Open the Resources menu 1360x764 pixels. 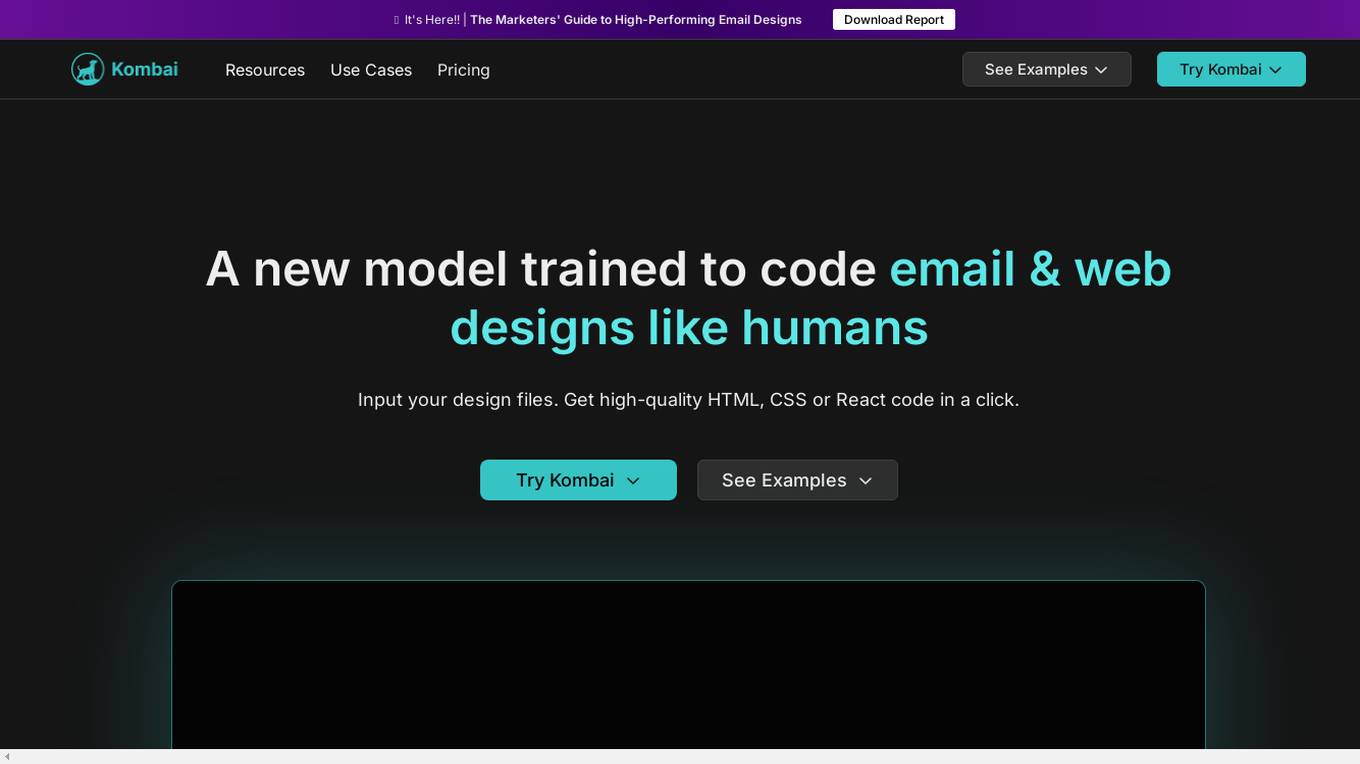[265, 70]
